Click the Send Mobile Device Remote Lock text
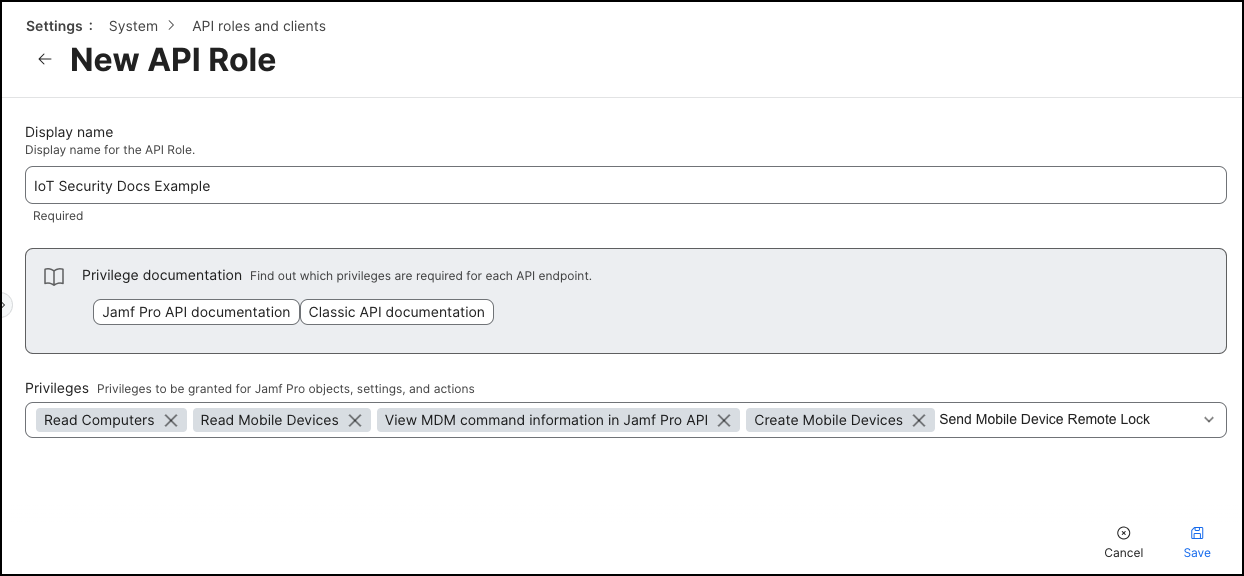 pyautogui.click(x=1044, y=420)
